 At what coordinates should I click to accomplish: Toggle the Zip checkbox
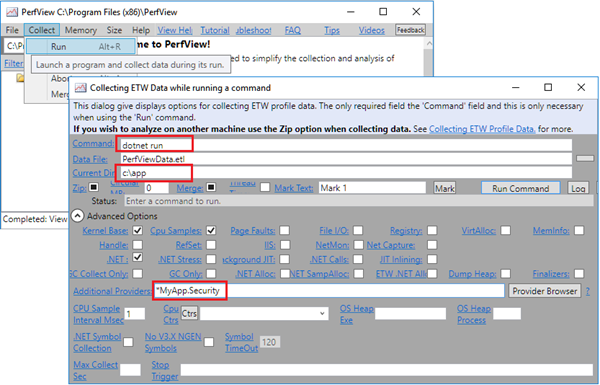tap(93, 188)
